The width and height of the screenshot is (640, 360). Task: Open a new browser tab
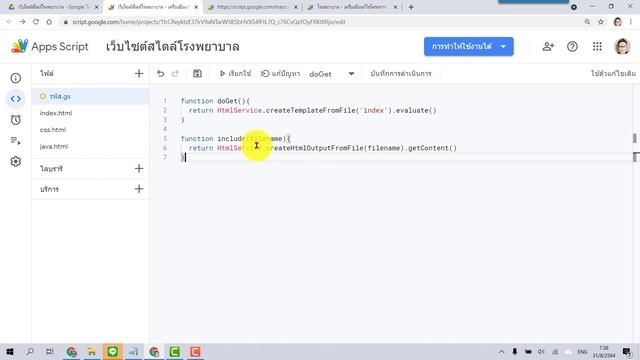(411, 7)
